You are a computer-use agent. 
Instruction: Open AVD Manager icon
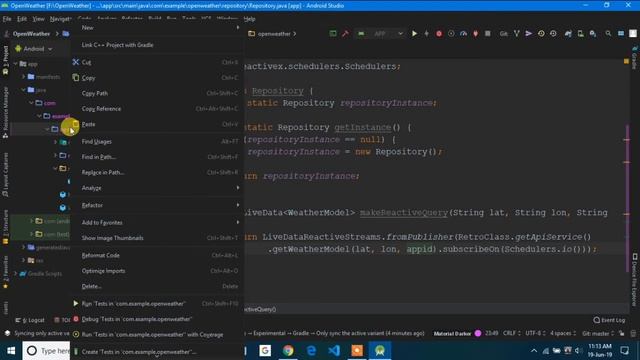tap(580, 33)
